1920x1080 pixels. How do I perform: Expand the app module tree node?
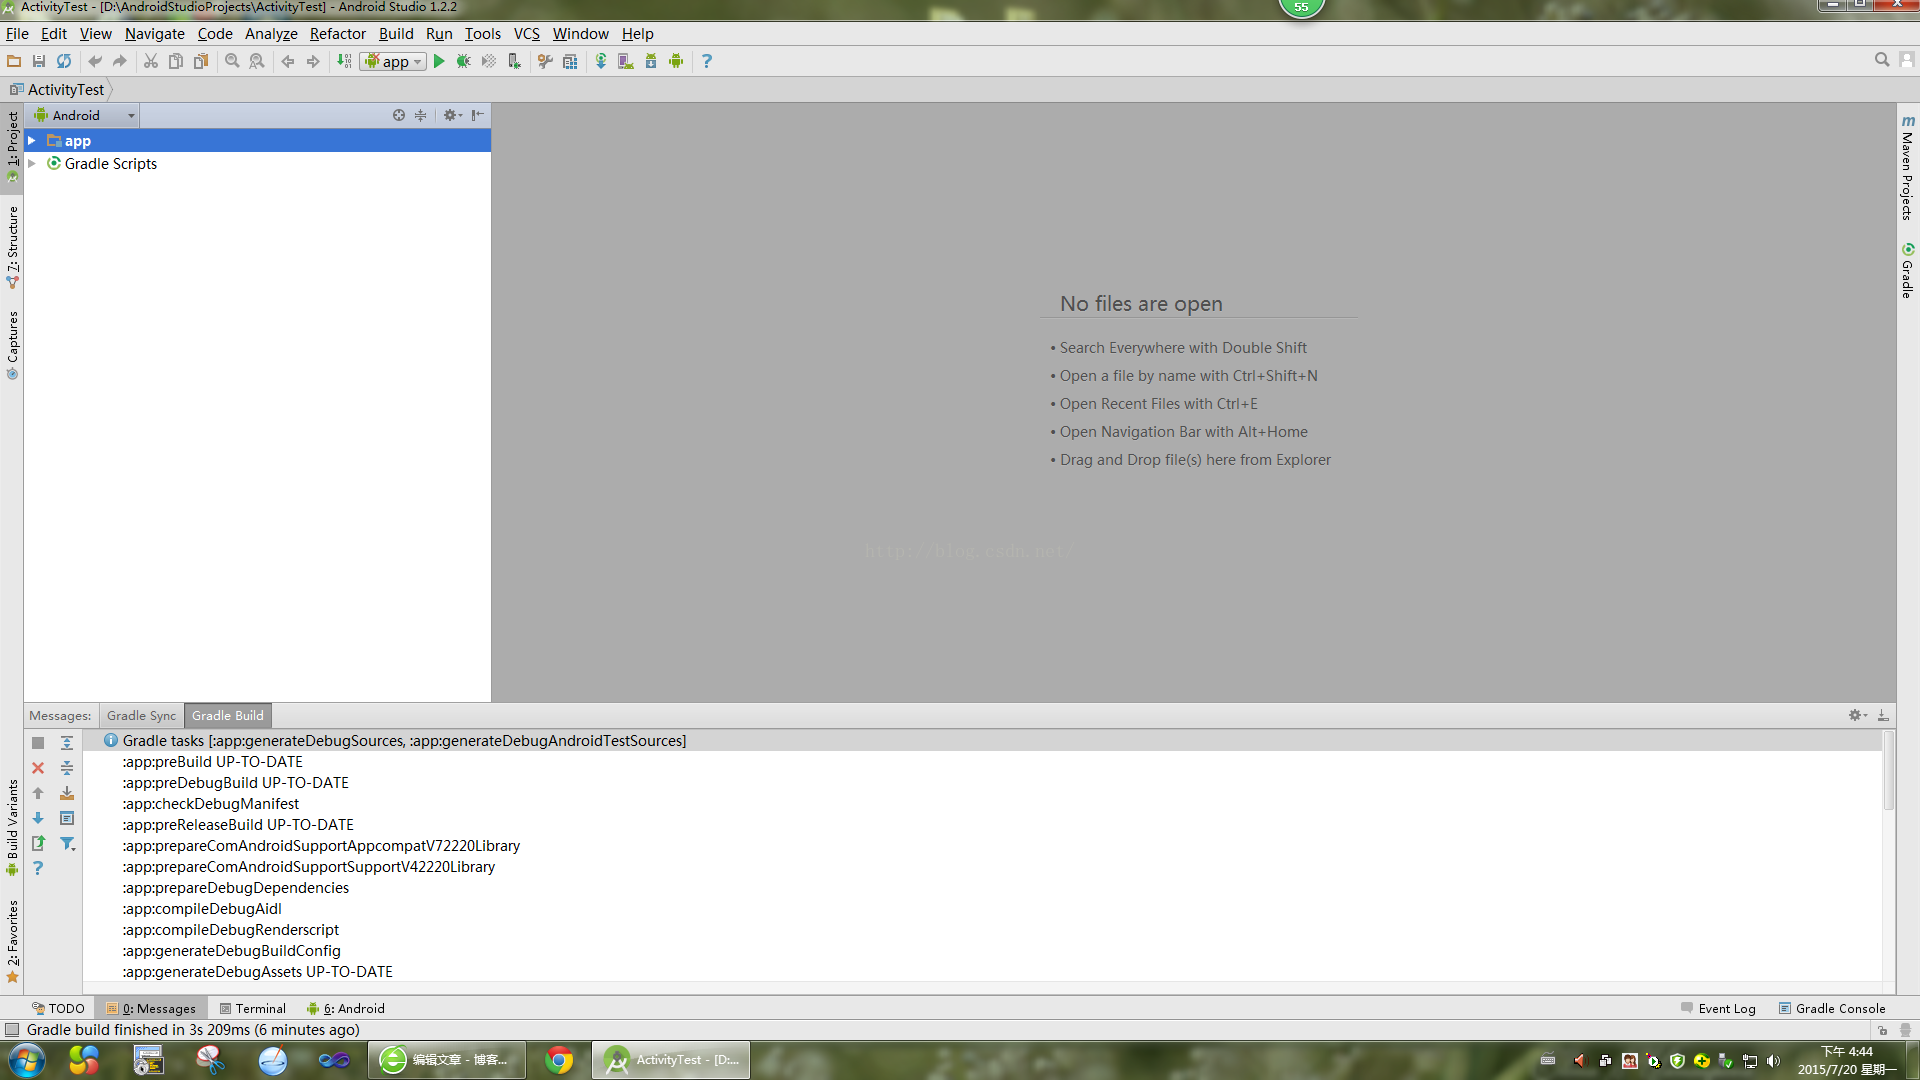[32, 141]
